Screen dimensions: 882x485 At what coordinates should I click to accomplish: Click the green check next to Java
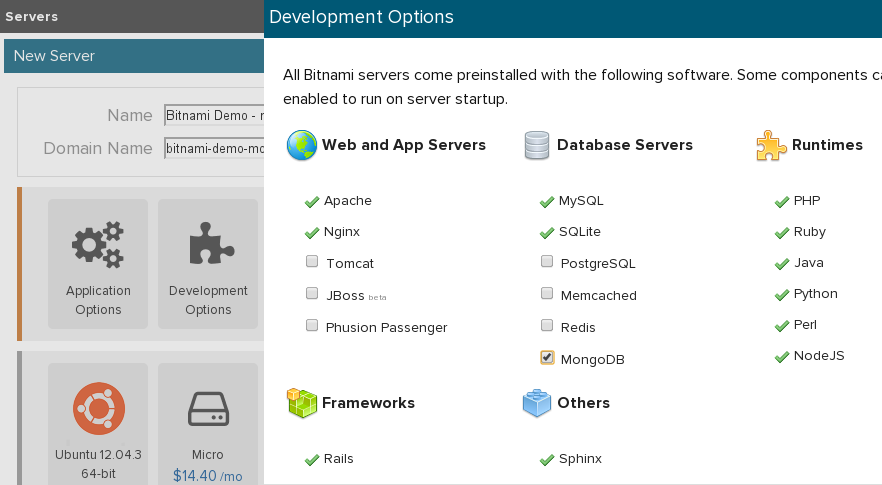coord(782,263)
